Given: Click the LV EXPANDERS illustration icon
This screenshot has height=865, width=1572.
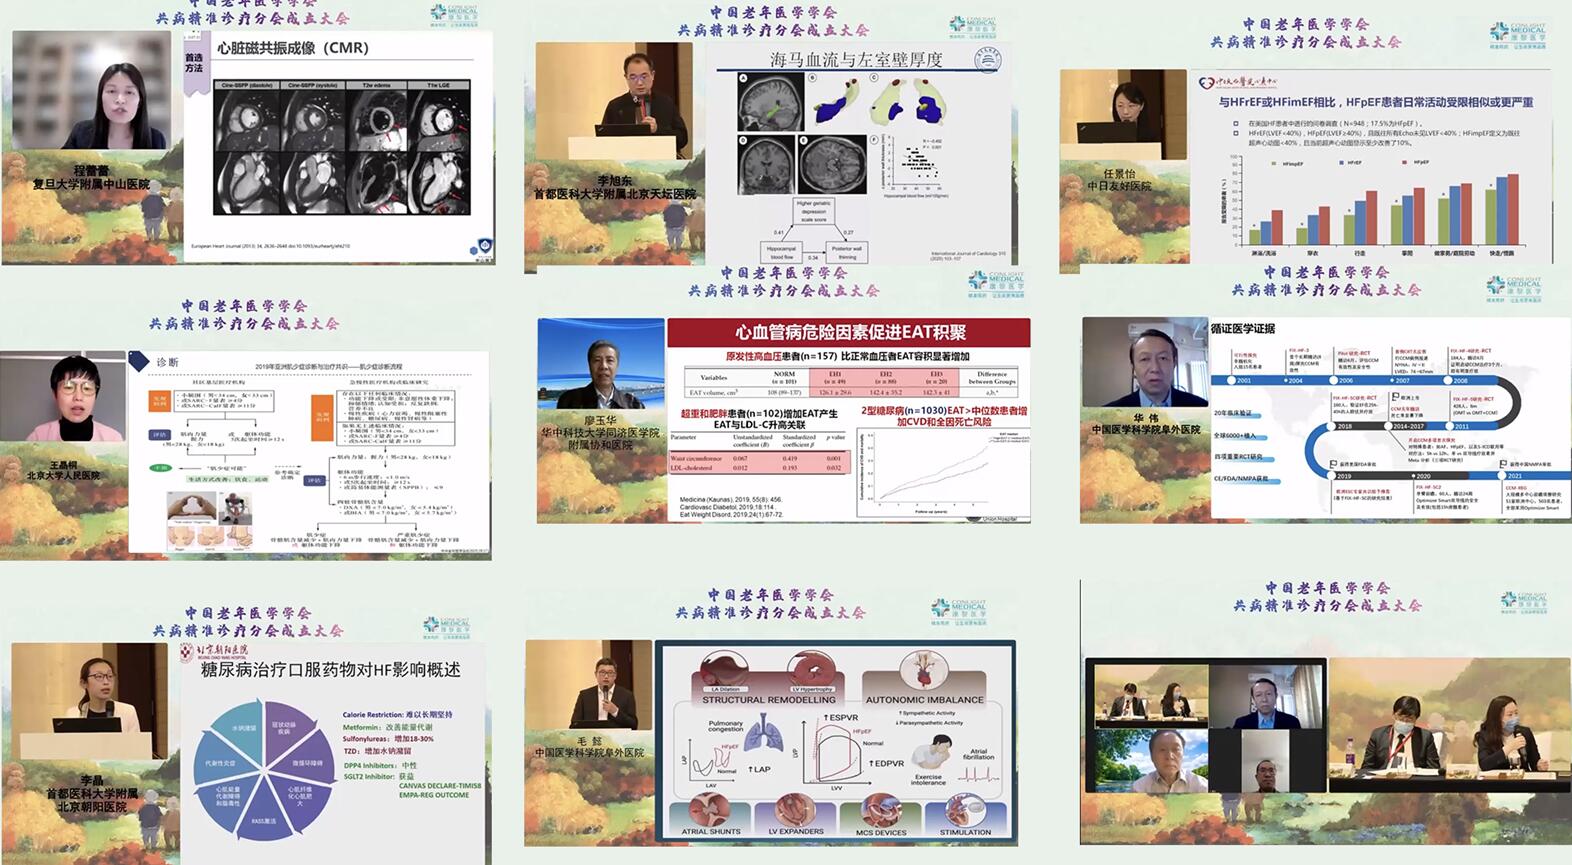Looking at the screenshot, I should 795,809.
